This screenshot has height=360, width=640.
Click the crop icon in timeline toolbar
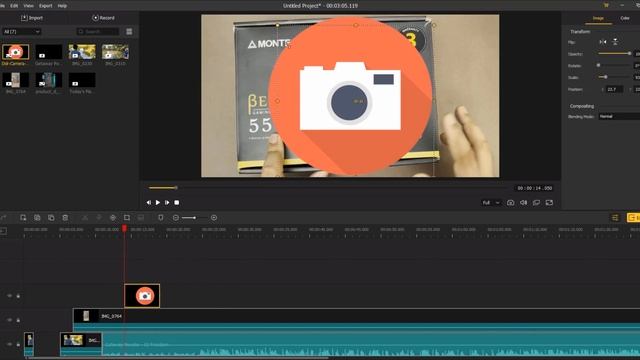(127, 218)
